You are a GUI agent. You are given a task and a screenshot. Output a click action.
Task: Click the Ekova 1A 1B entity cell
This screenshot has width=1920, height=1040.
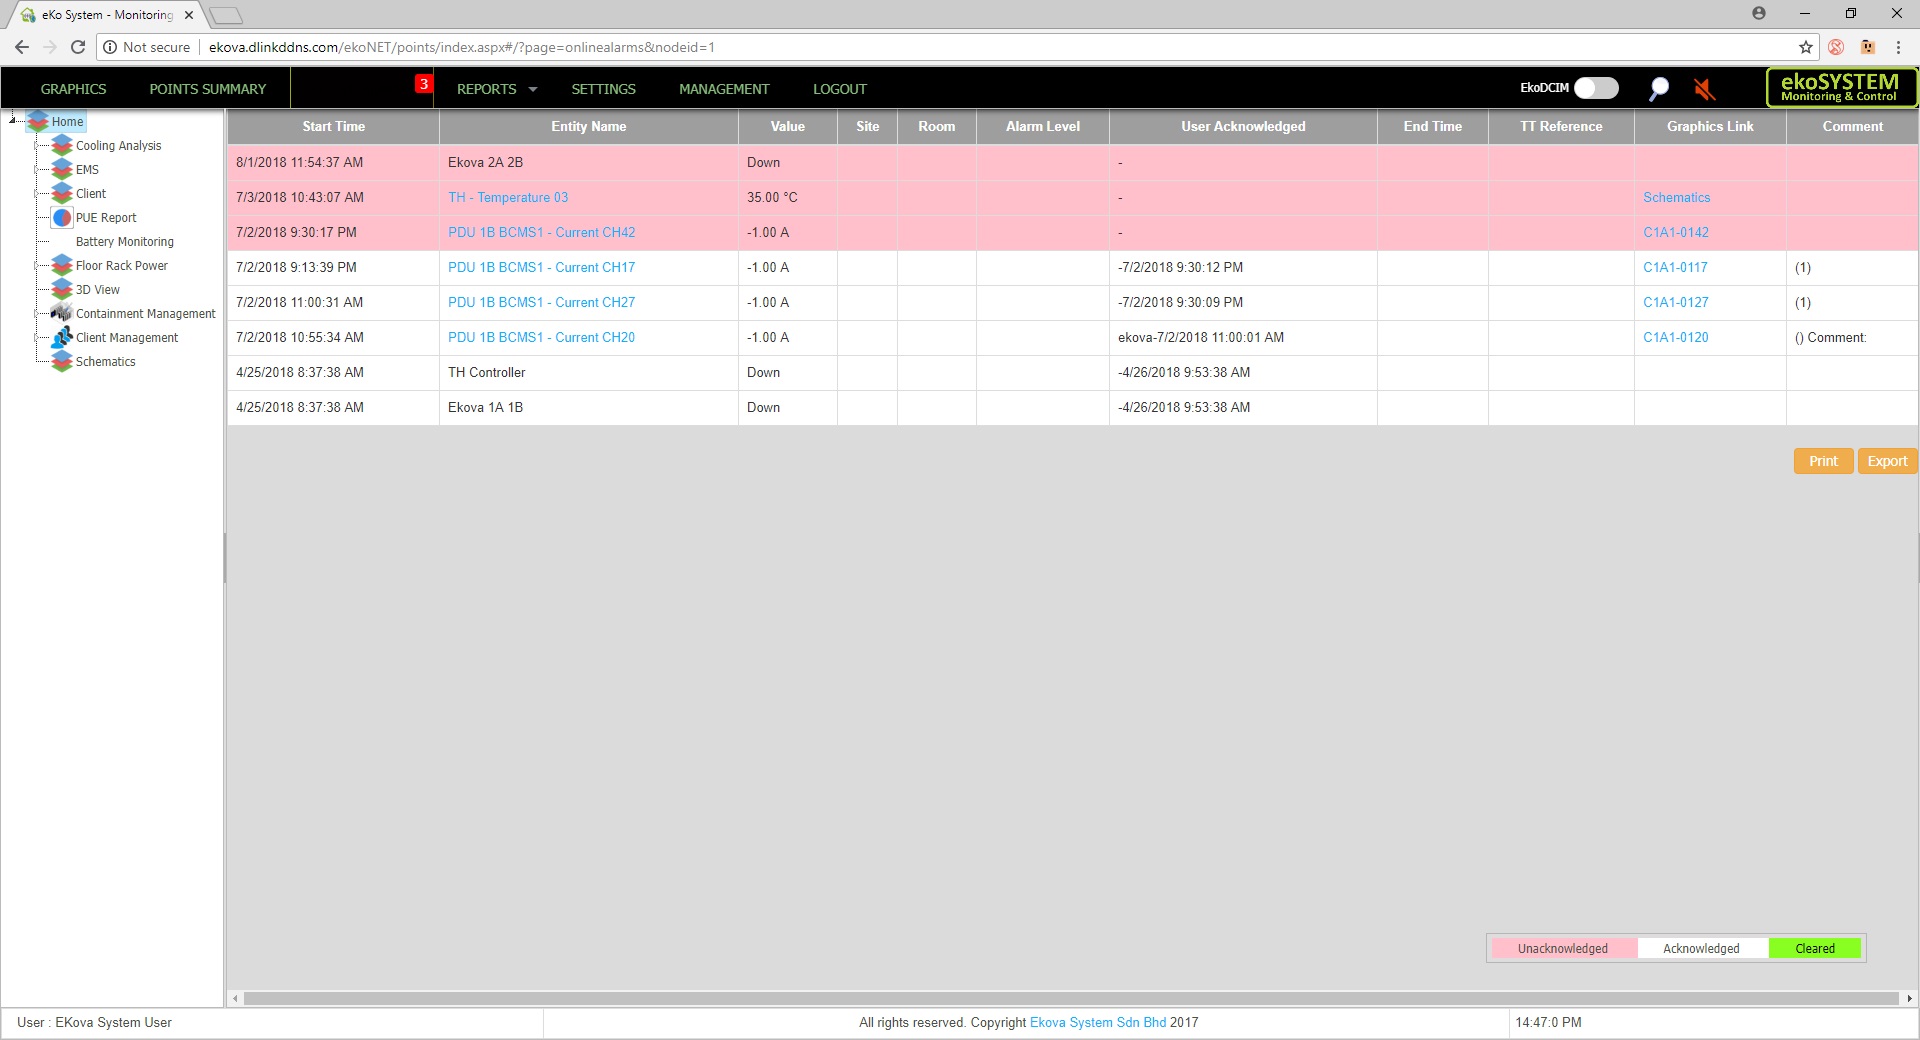click(x=588, y=407)
